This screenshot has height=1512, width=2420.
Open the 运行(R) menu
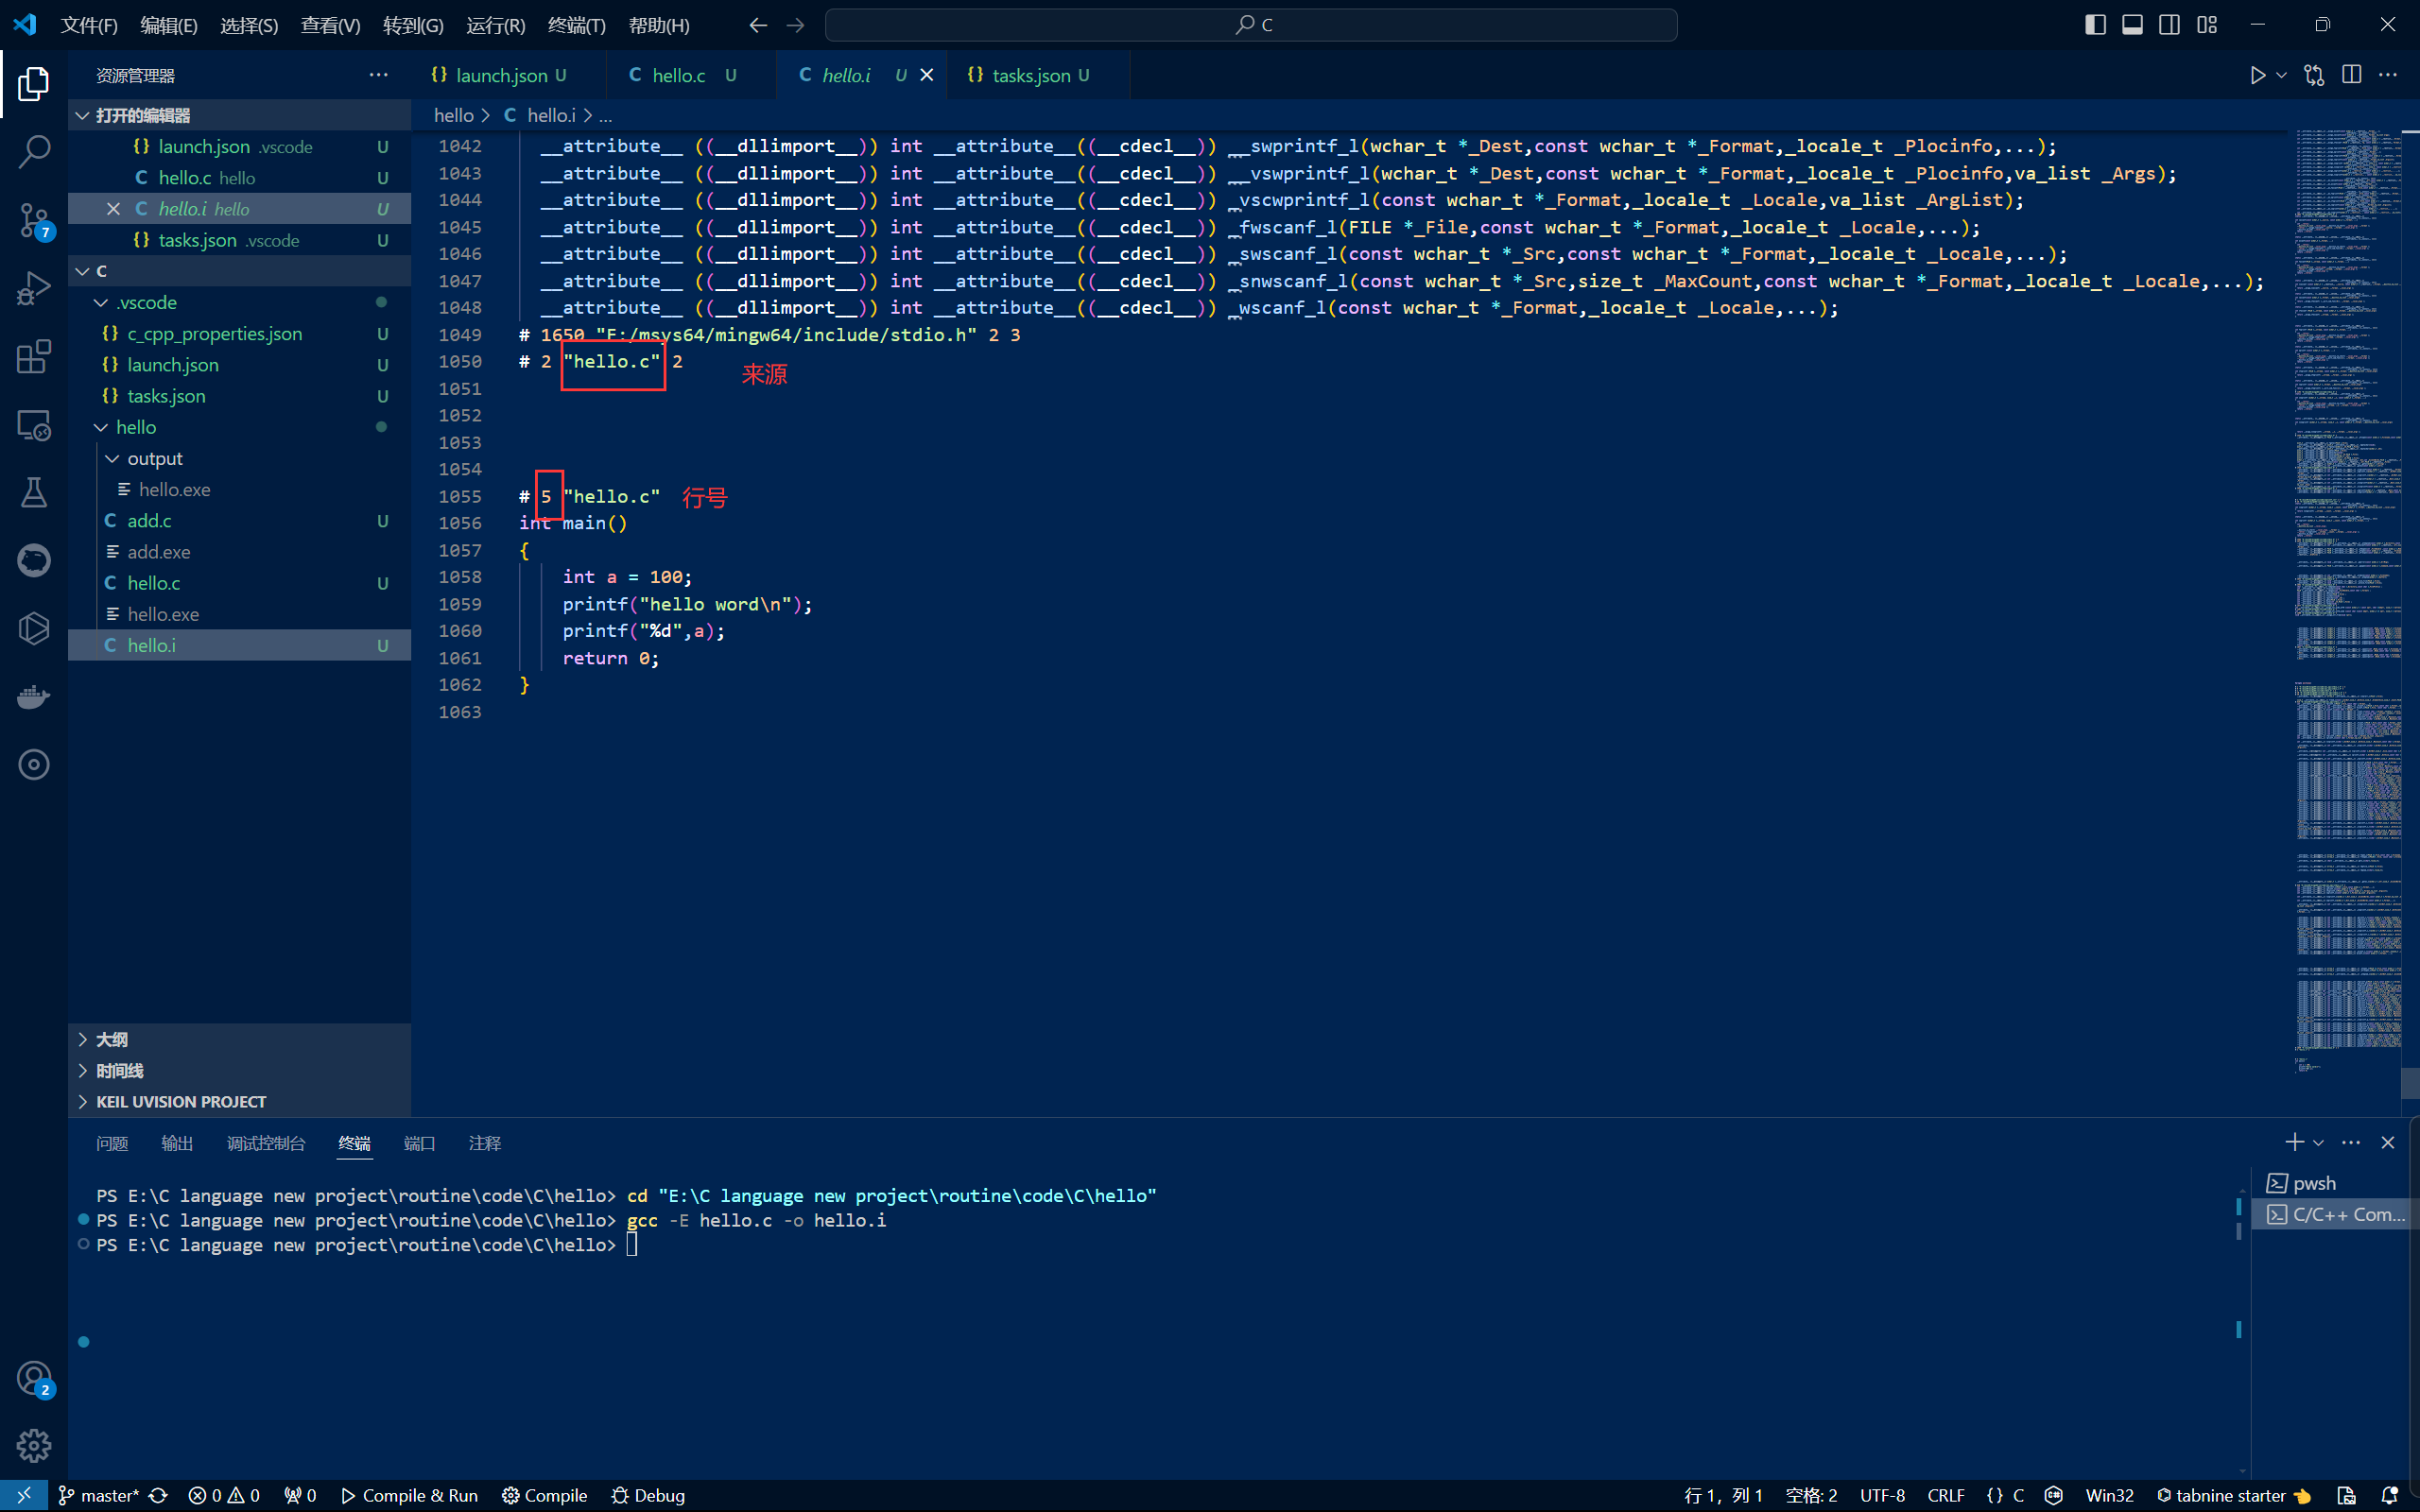[496, 25]
